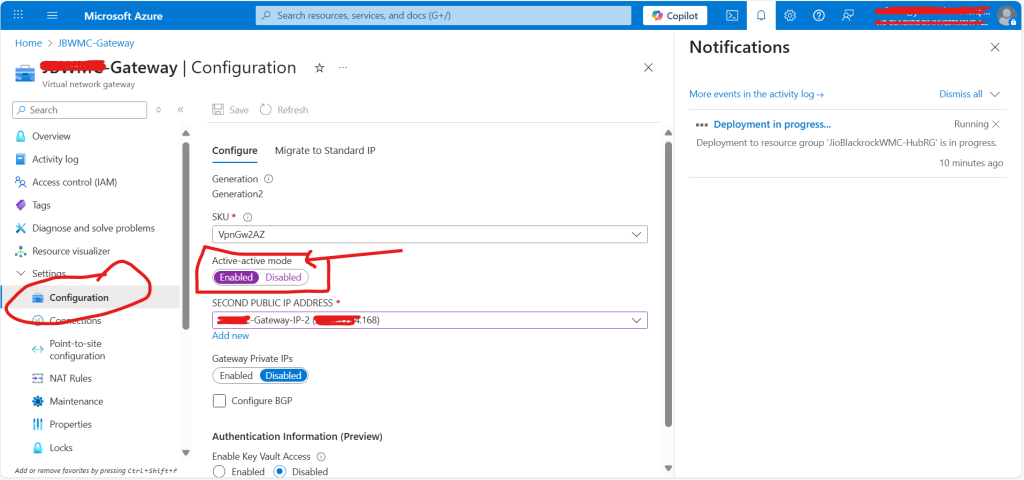Open the Feedback icon in top bar
The height and width of the screenshot is (480, 1024).
[x=848, y=15]
